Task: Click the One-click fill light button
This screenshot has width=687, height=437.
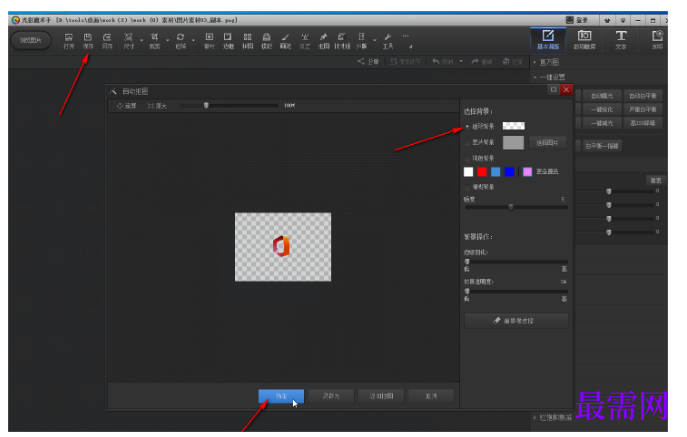Action: pos(602,123)
